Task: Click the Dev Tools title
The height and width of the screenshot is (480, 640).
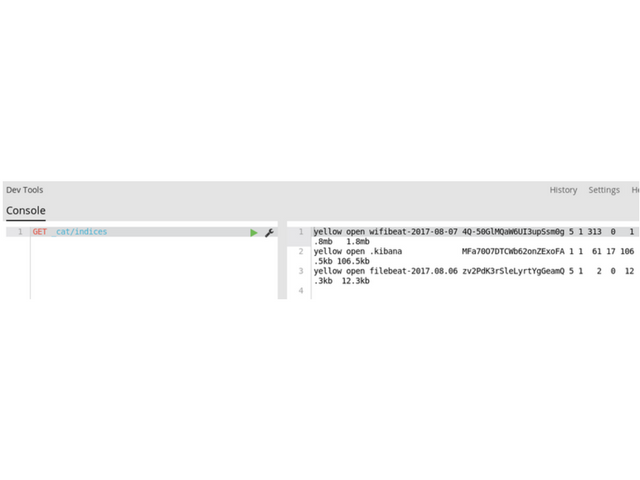Action: pos(24,190)
